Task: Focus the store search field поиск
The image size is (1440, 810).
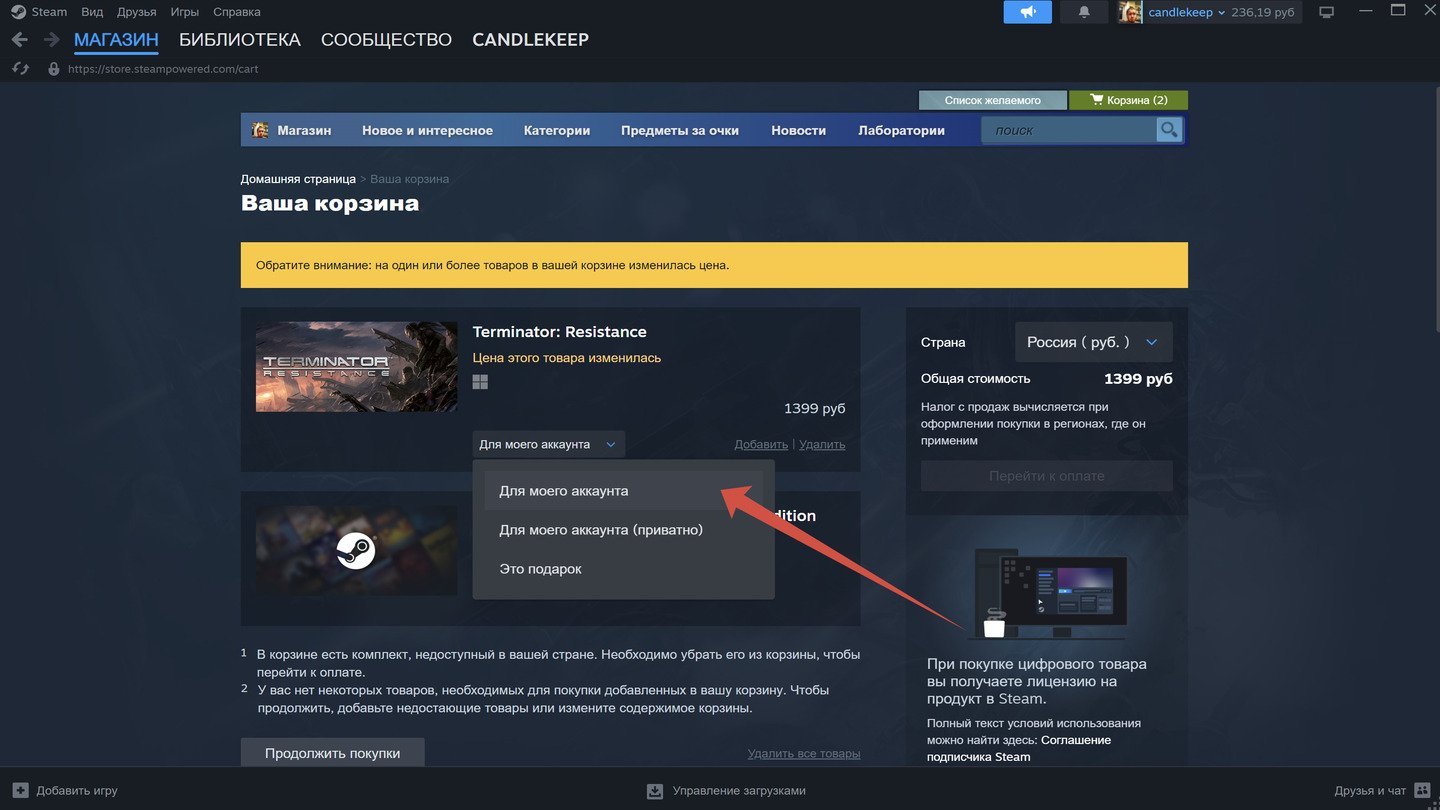Action: pyautogui.click(x=1068, y=130)
